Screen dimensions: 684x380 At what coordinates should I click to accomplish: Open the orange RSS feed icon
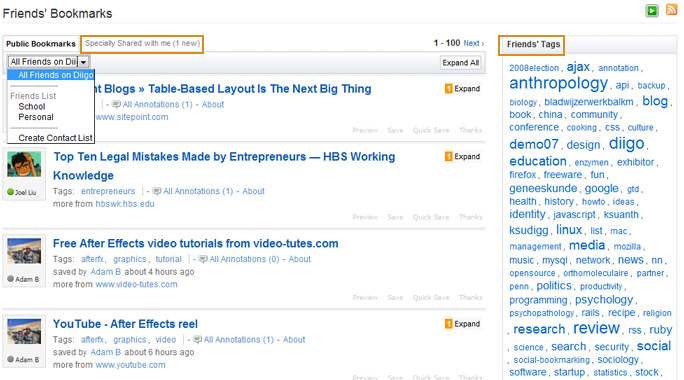coord(671,10)
